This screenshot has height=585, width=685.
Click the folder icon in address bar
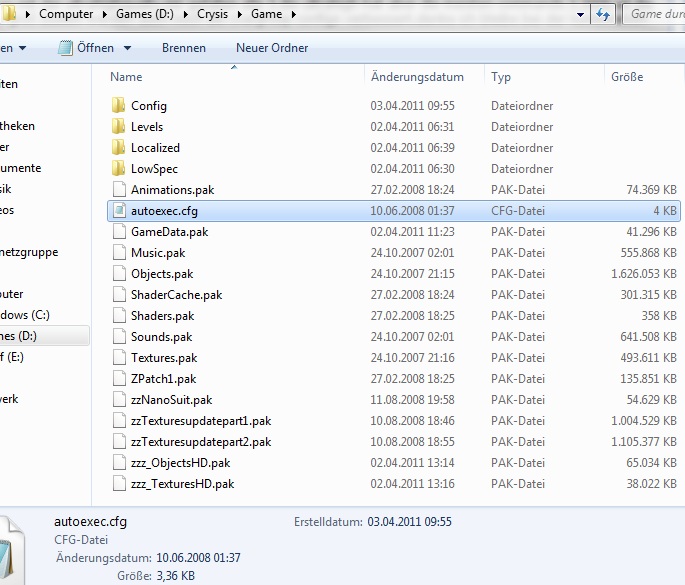[8, 14]
